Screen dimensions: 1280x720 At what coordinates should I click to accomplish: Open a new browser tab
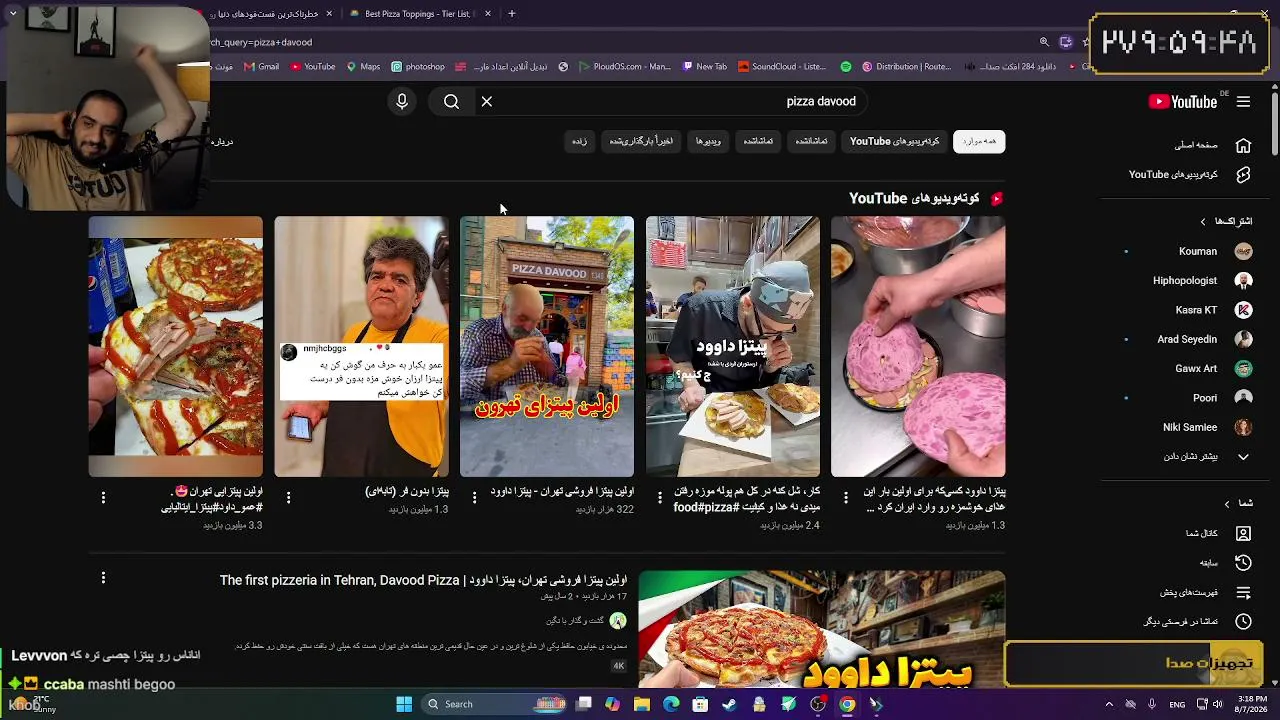point(512,14)
